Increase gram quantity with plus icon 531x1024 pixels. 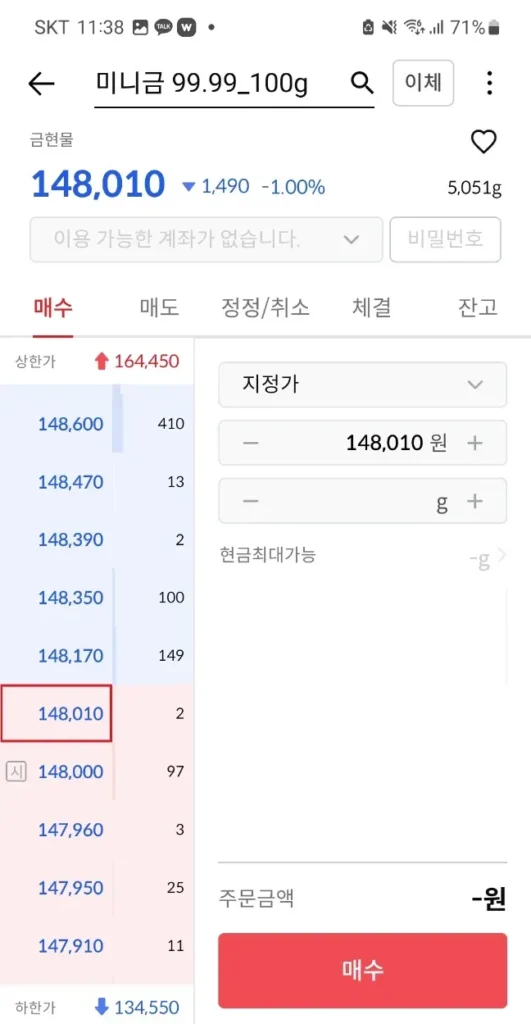coord(475,501)
